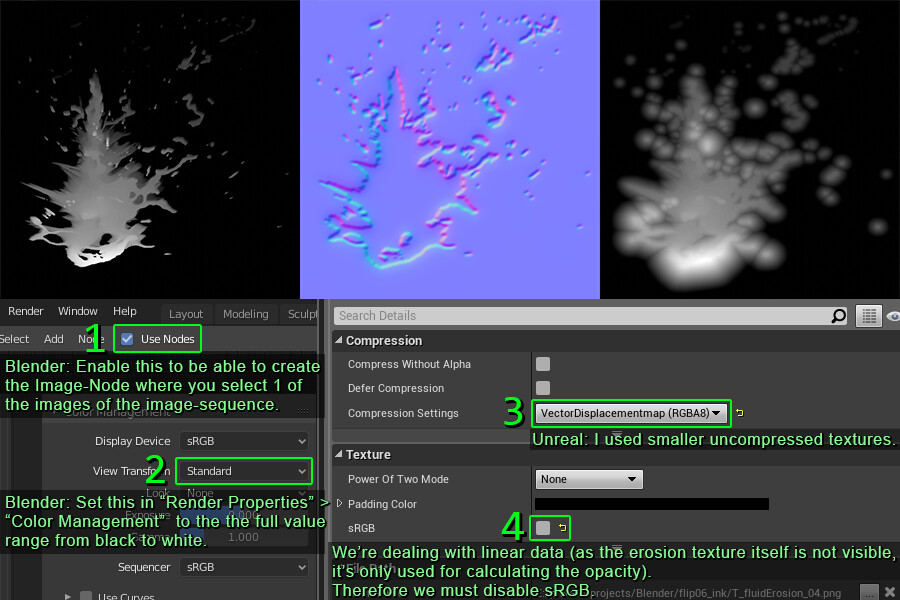Collapse the Texture section
900x600 pixels.
[339, 454]
